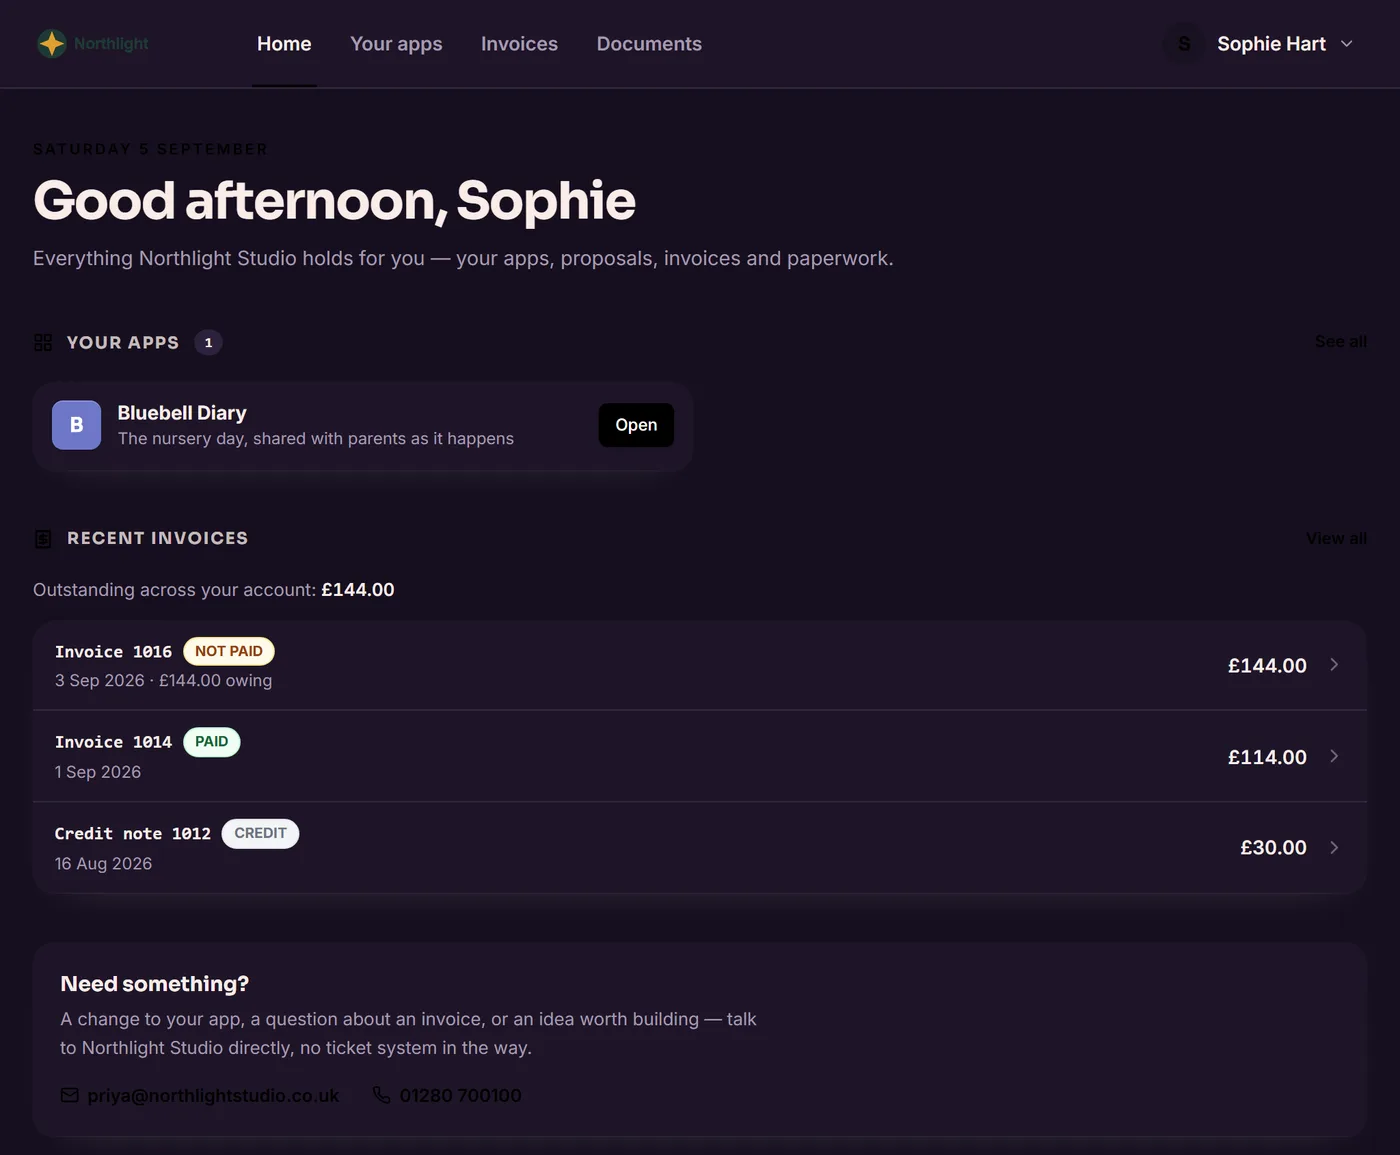Click the email envelope icon
The height and width of the screenshot is (1155, 1400).
point(70,1095)
